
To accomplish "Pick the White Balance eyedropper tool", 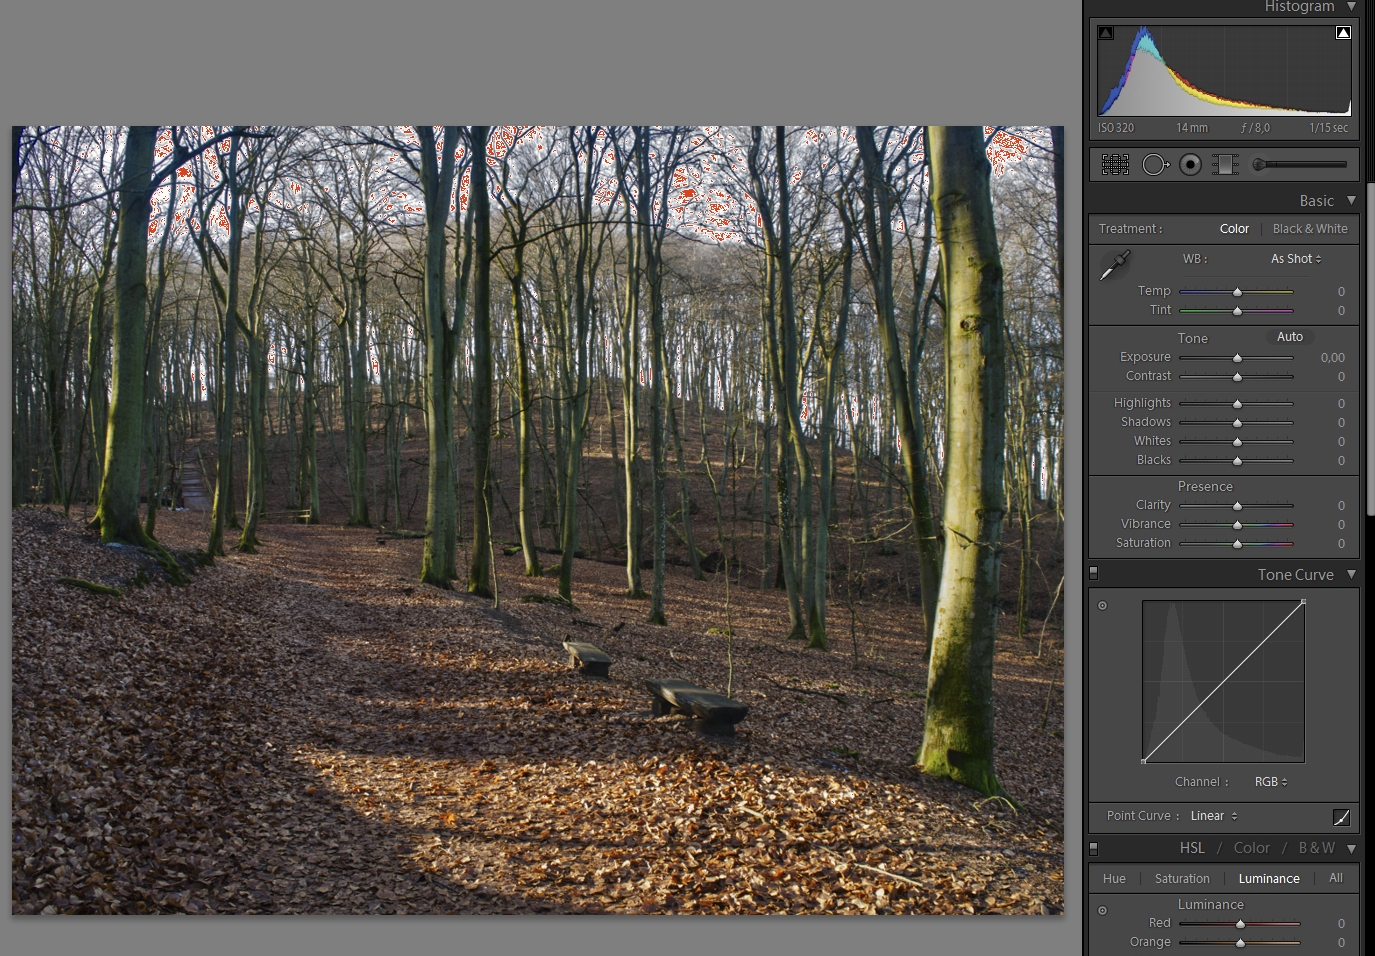I will (x=1114, y=265).
